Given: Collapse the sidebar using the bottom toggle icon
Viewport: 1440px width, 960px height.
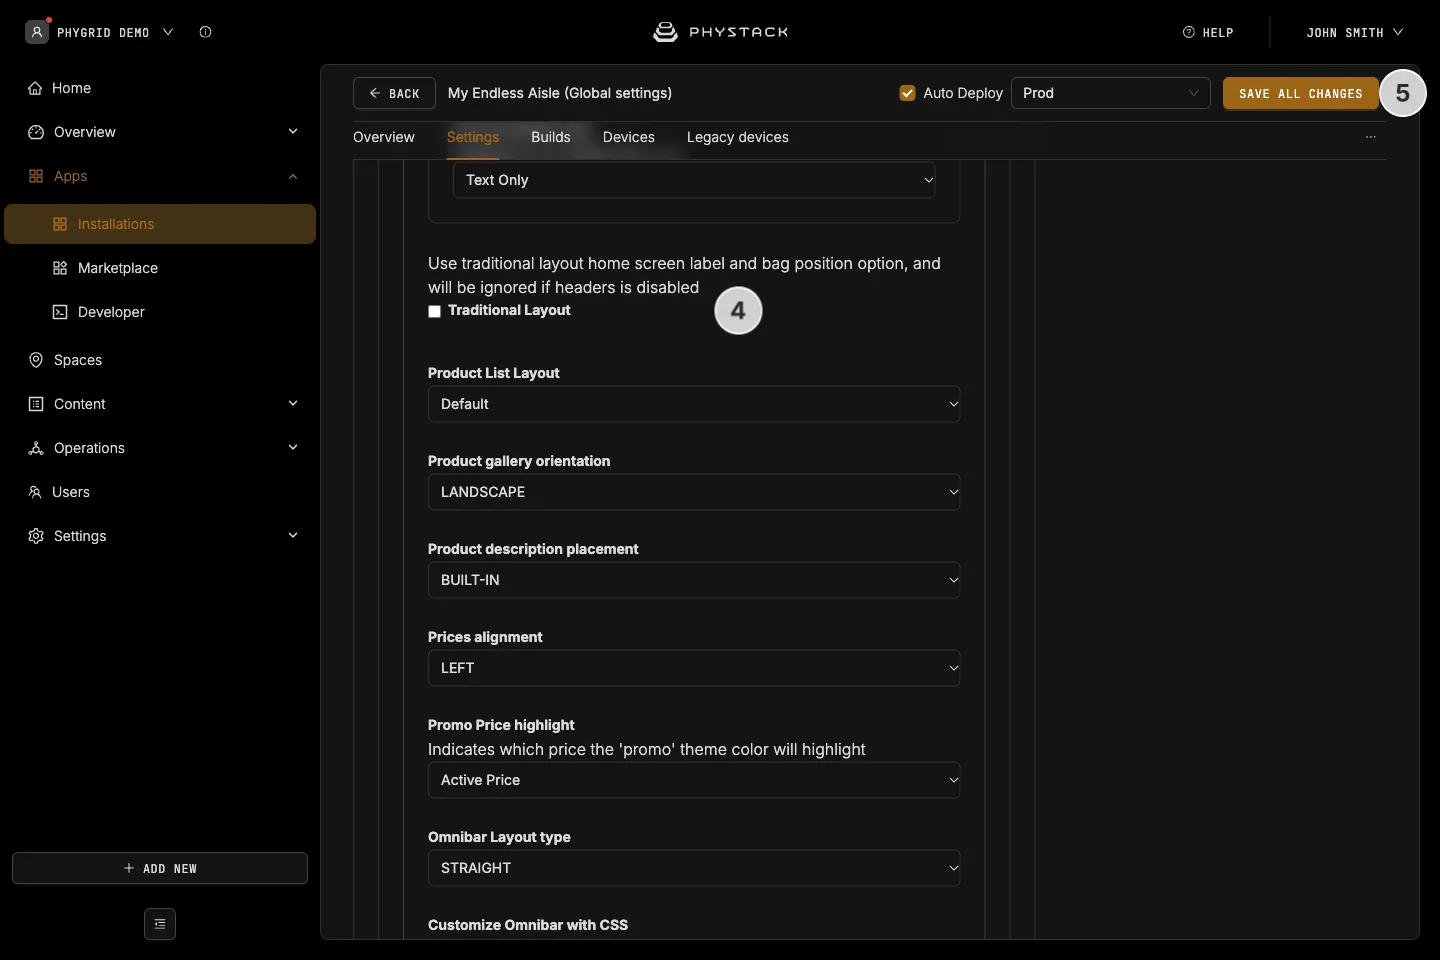Looking at the screenshot, I should 160,924.
